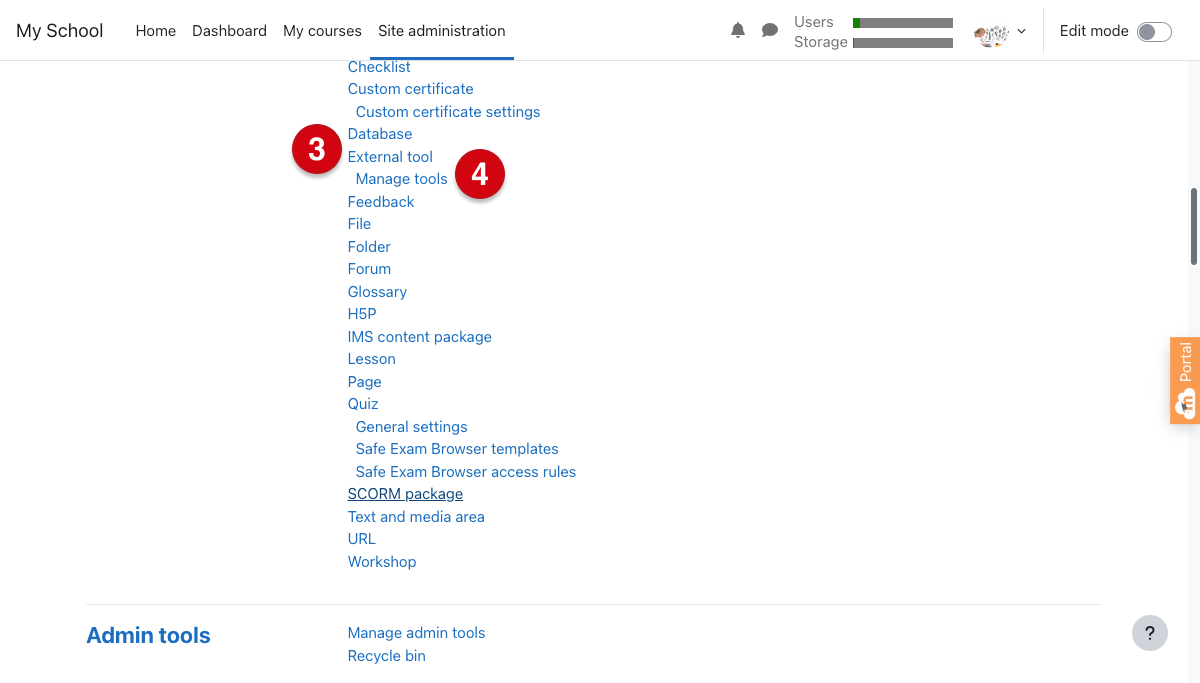This screenshot has width=1200, height=683.
Task: Click the page vertical scrollbar
Action: (x=1194, y=226)
